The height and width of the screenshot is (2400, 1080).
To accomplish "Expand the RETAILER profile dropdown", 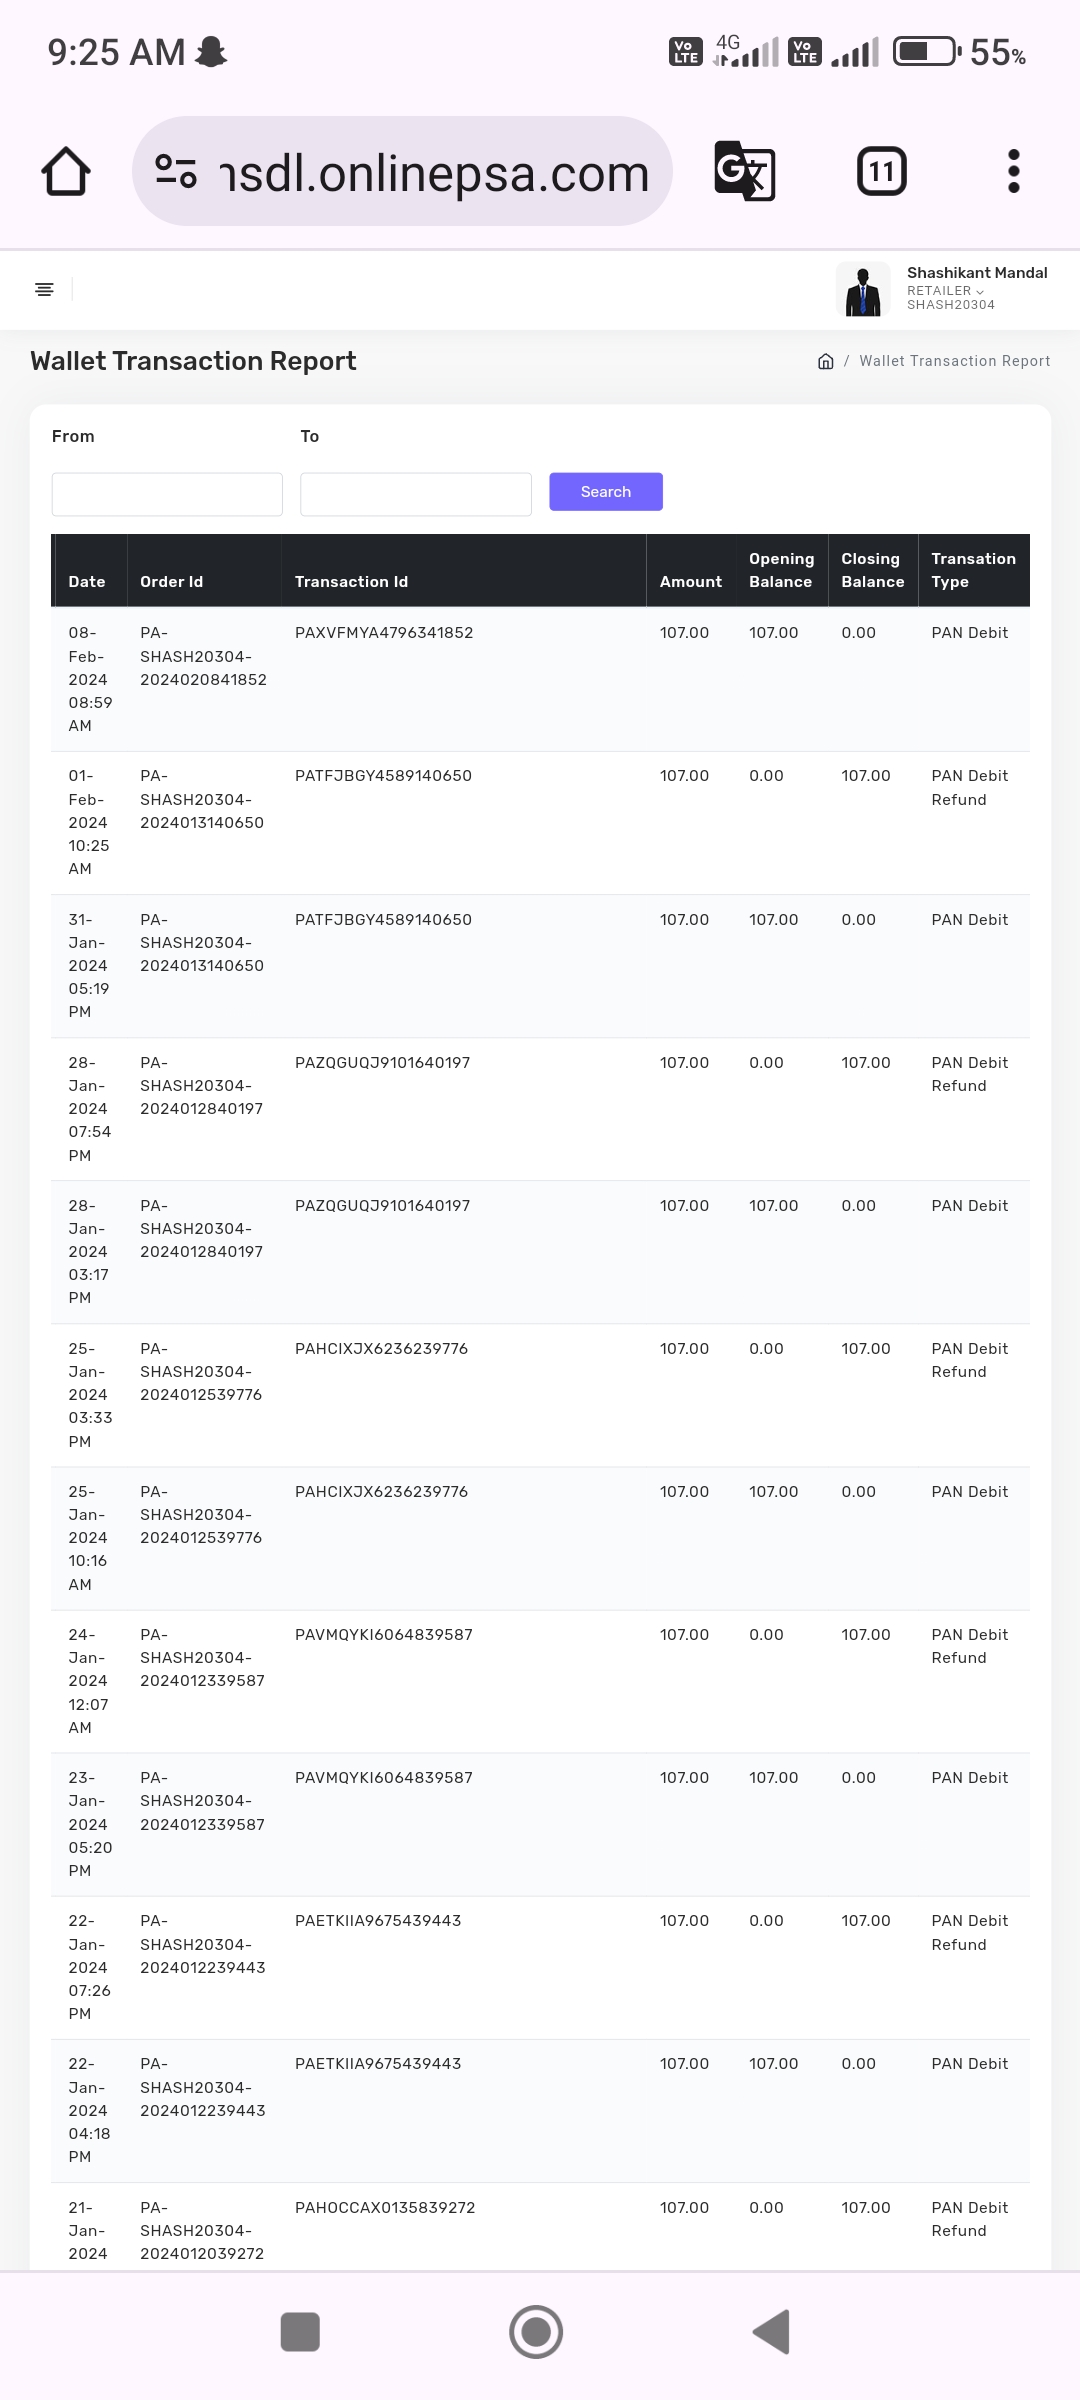I will coord(945,291).
